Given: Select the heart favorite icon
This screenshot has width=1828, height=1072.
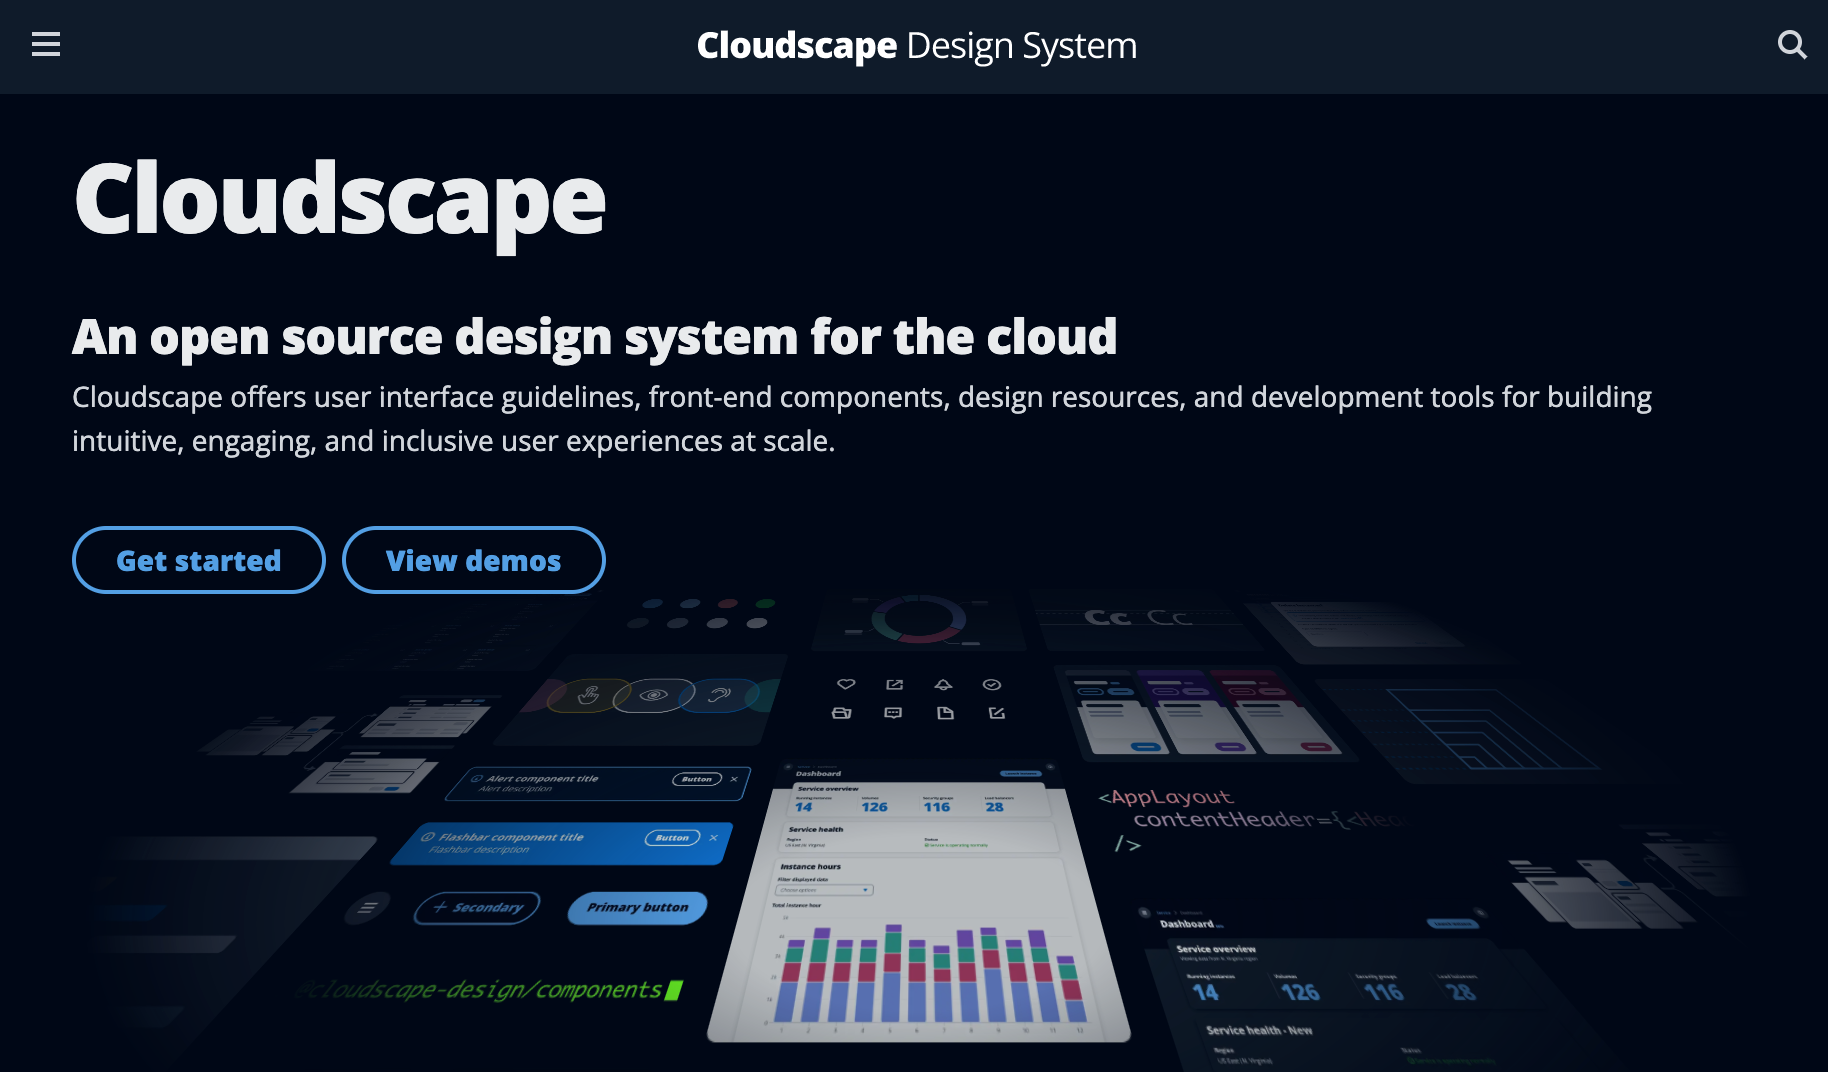Looking at the screenshot, I should pyautogui.click(x=845, y=684).
